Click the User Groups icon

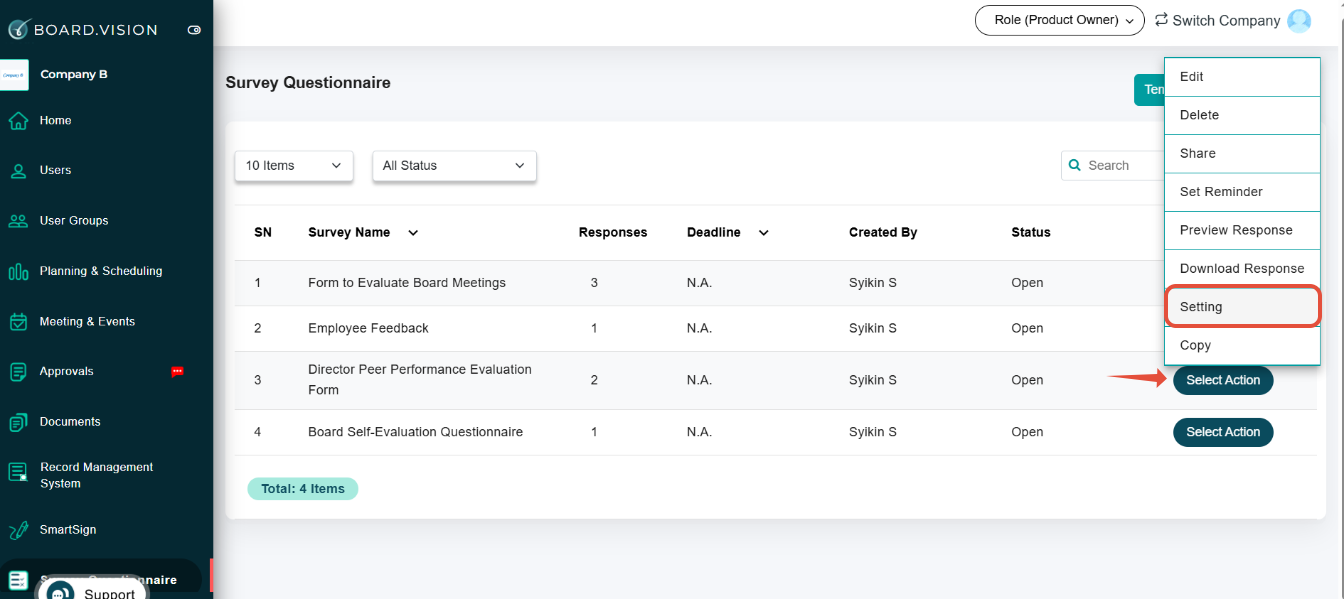tap(18, 221)
